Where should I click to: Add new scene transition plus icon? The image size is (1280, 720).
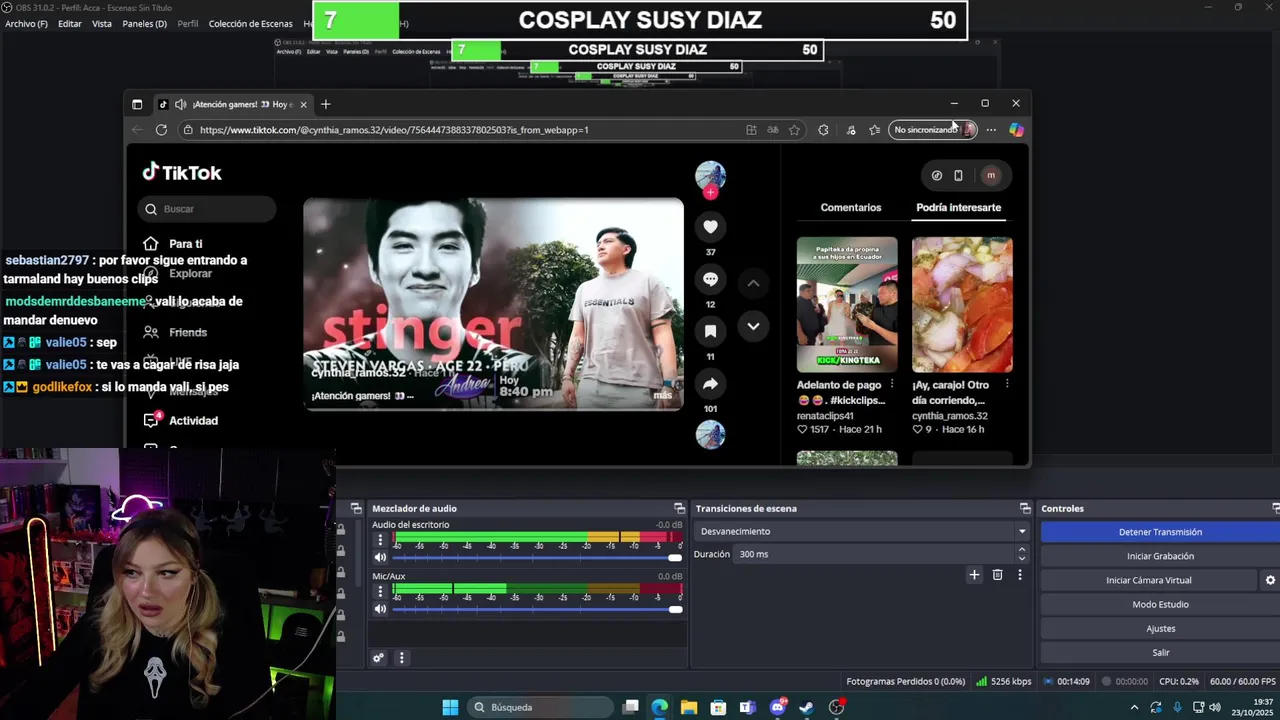974,575
